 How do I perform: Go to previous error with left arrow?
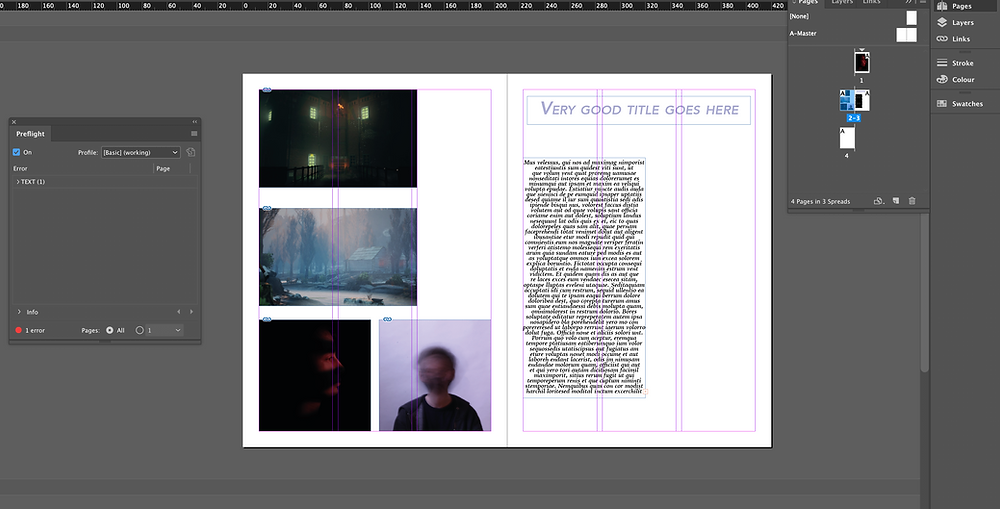[x=179, y=311]
